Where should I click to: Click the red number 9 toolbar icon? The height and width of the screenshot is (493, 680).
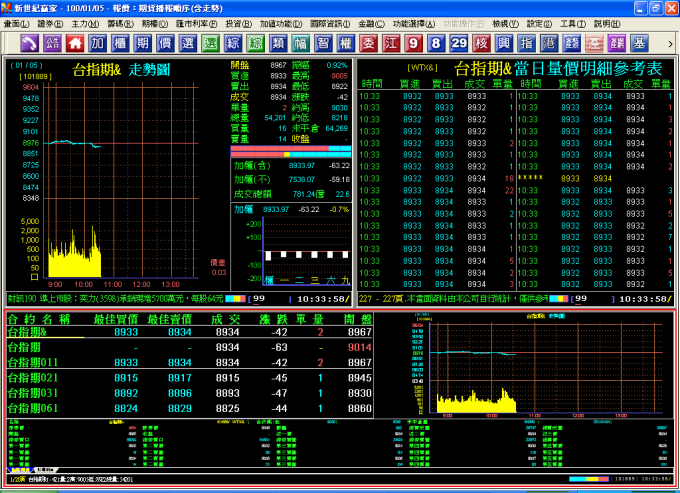coord(413,43)
